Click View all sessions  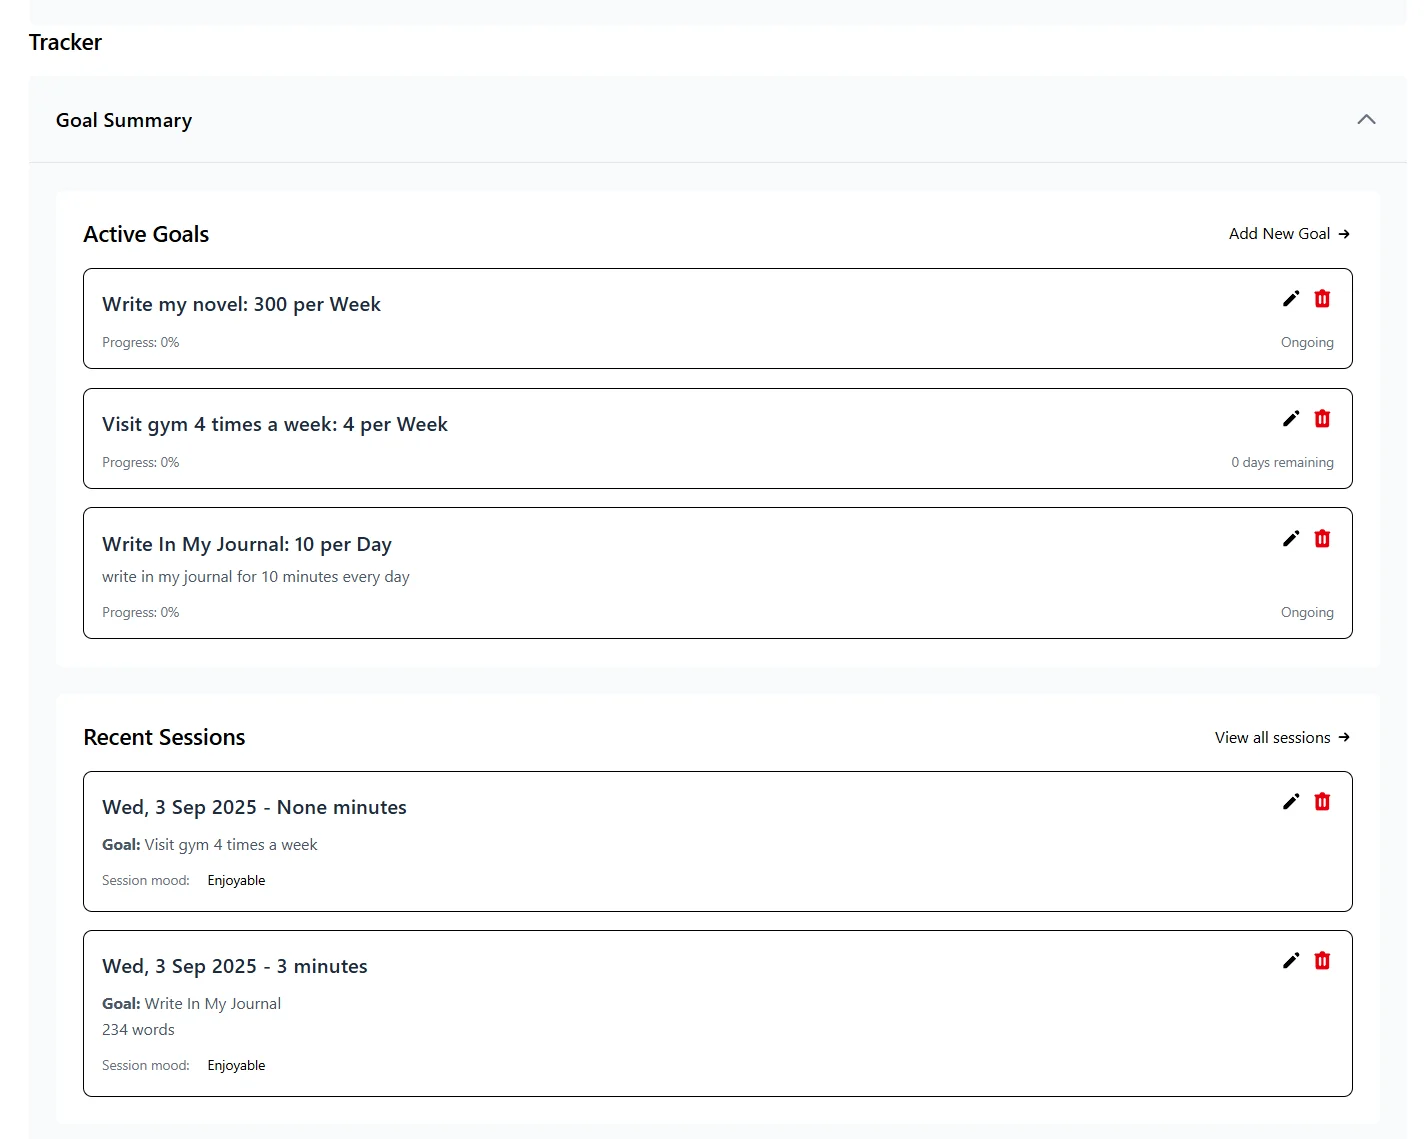tap(1281, 737)
